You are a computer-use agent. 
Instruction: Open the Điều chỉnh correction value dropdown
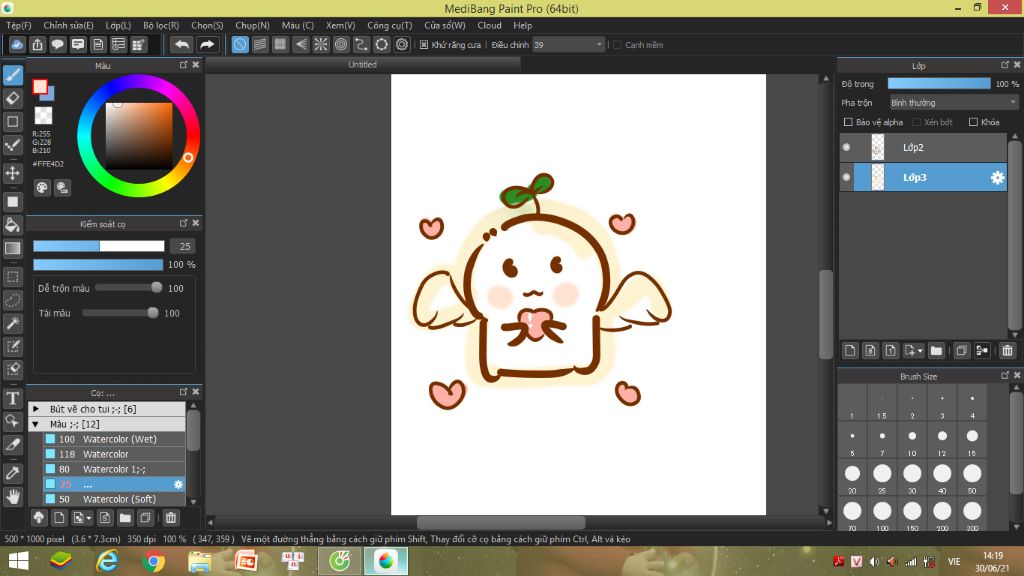click(x=568, y=44)
